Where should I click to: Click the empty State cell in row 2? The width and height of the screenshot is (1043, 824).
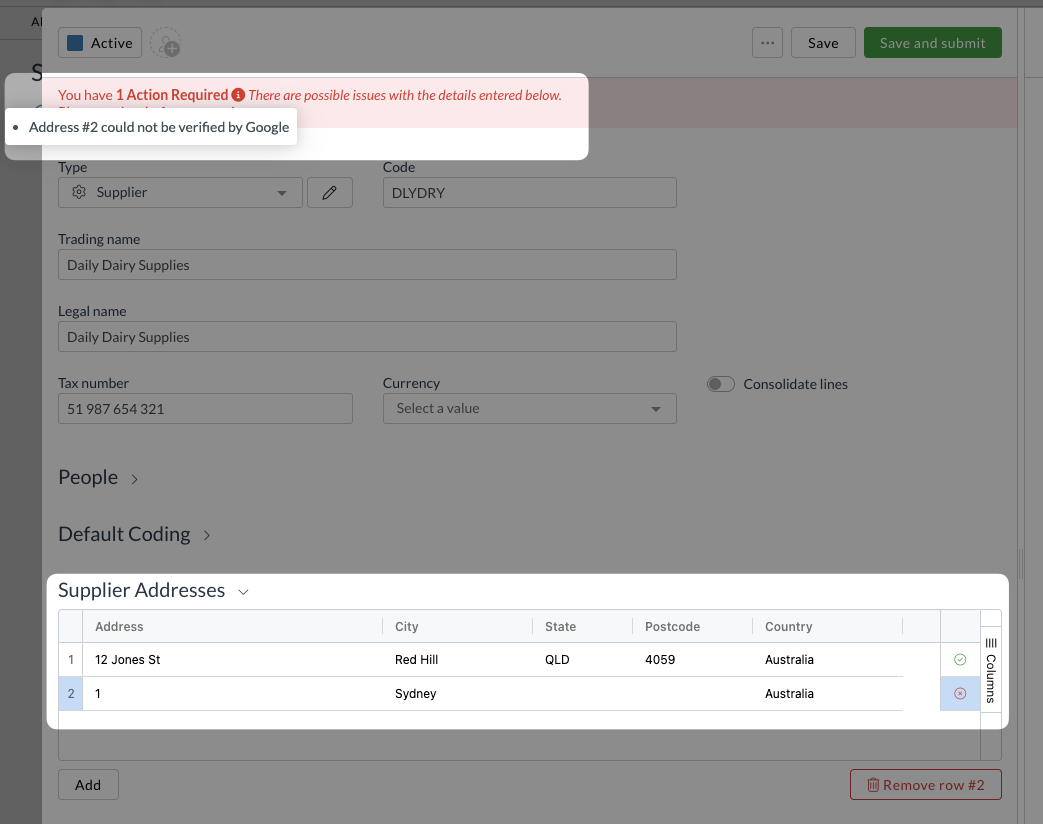(582, 694)
